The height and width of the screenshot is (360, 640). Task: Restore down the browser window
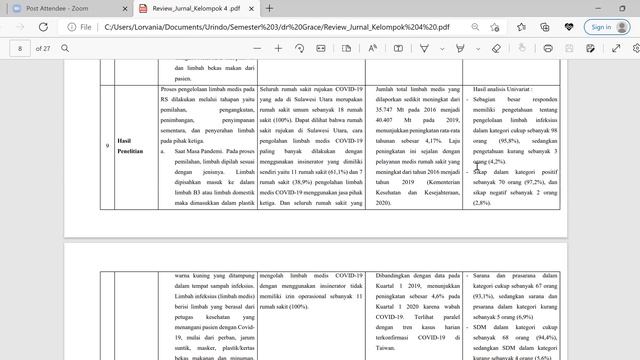pyautogui.click(x=622, y=8)
